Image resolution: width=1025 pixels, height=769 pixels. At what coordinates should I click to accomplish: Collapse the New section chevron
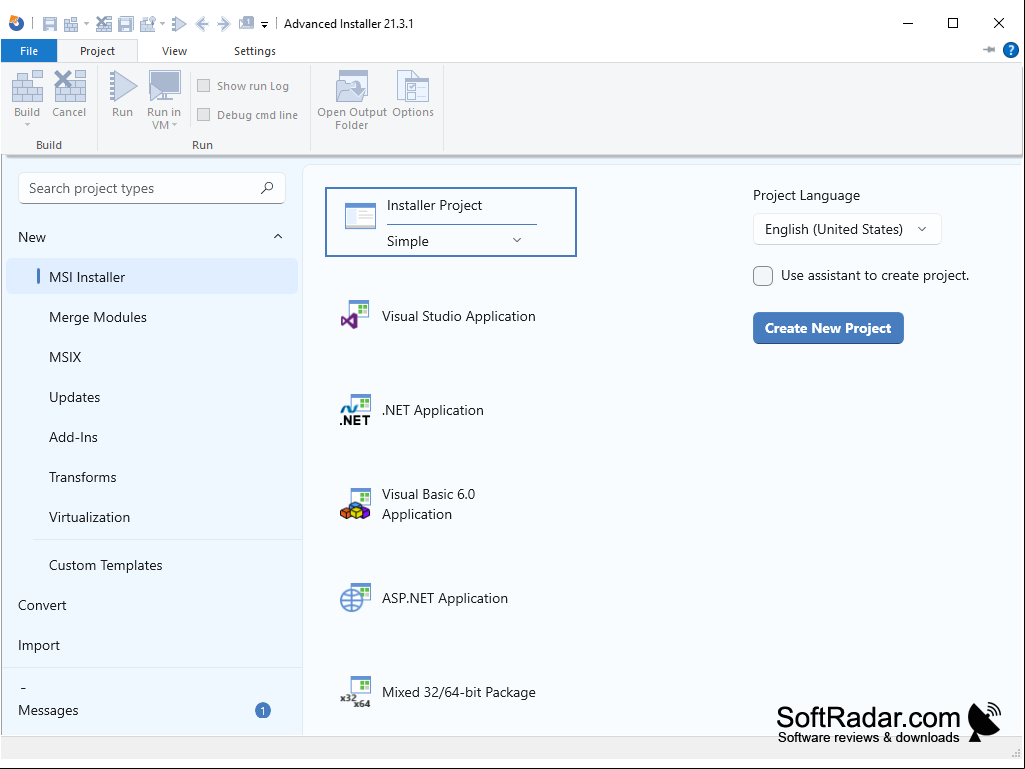click(278, 237)
